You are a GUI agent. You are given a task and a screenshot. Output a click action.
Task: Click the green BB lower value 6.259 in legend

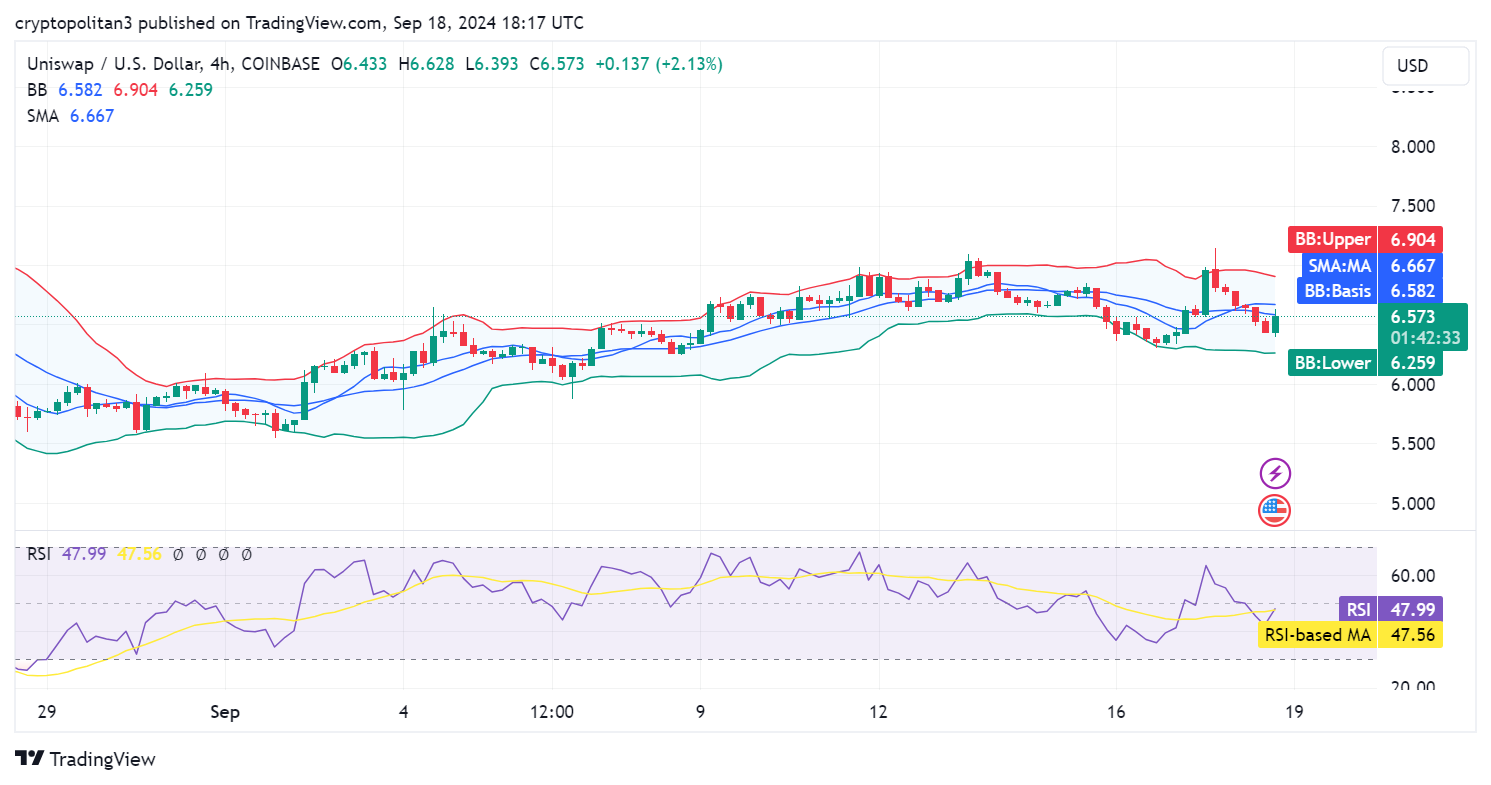pos(191,90)
